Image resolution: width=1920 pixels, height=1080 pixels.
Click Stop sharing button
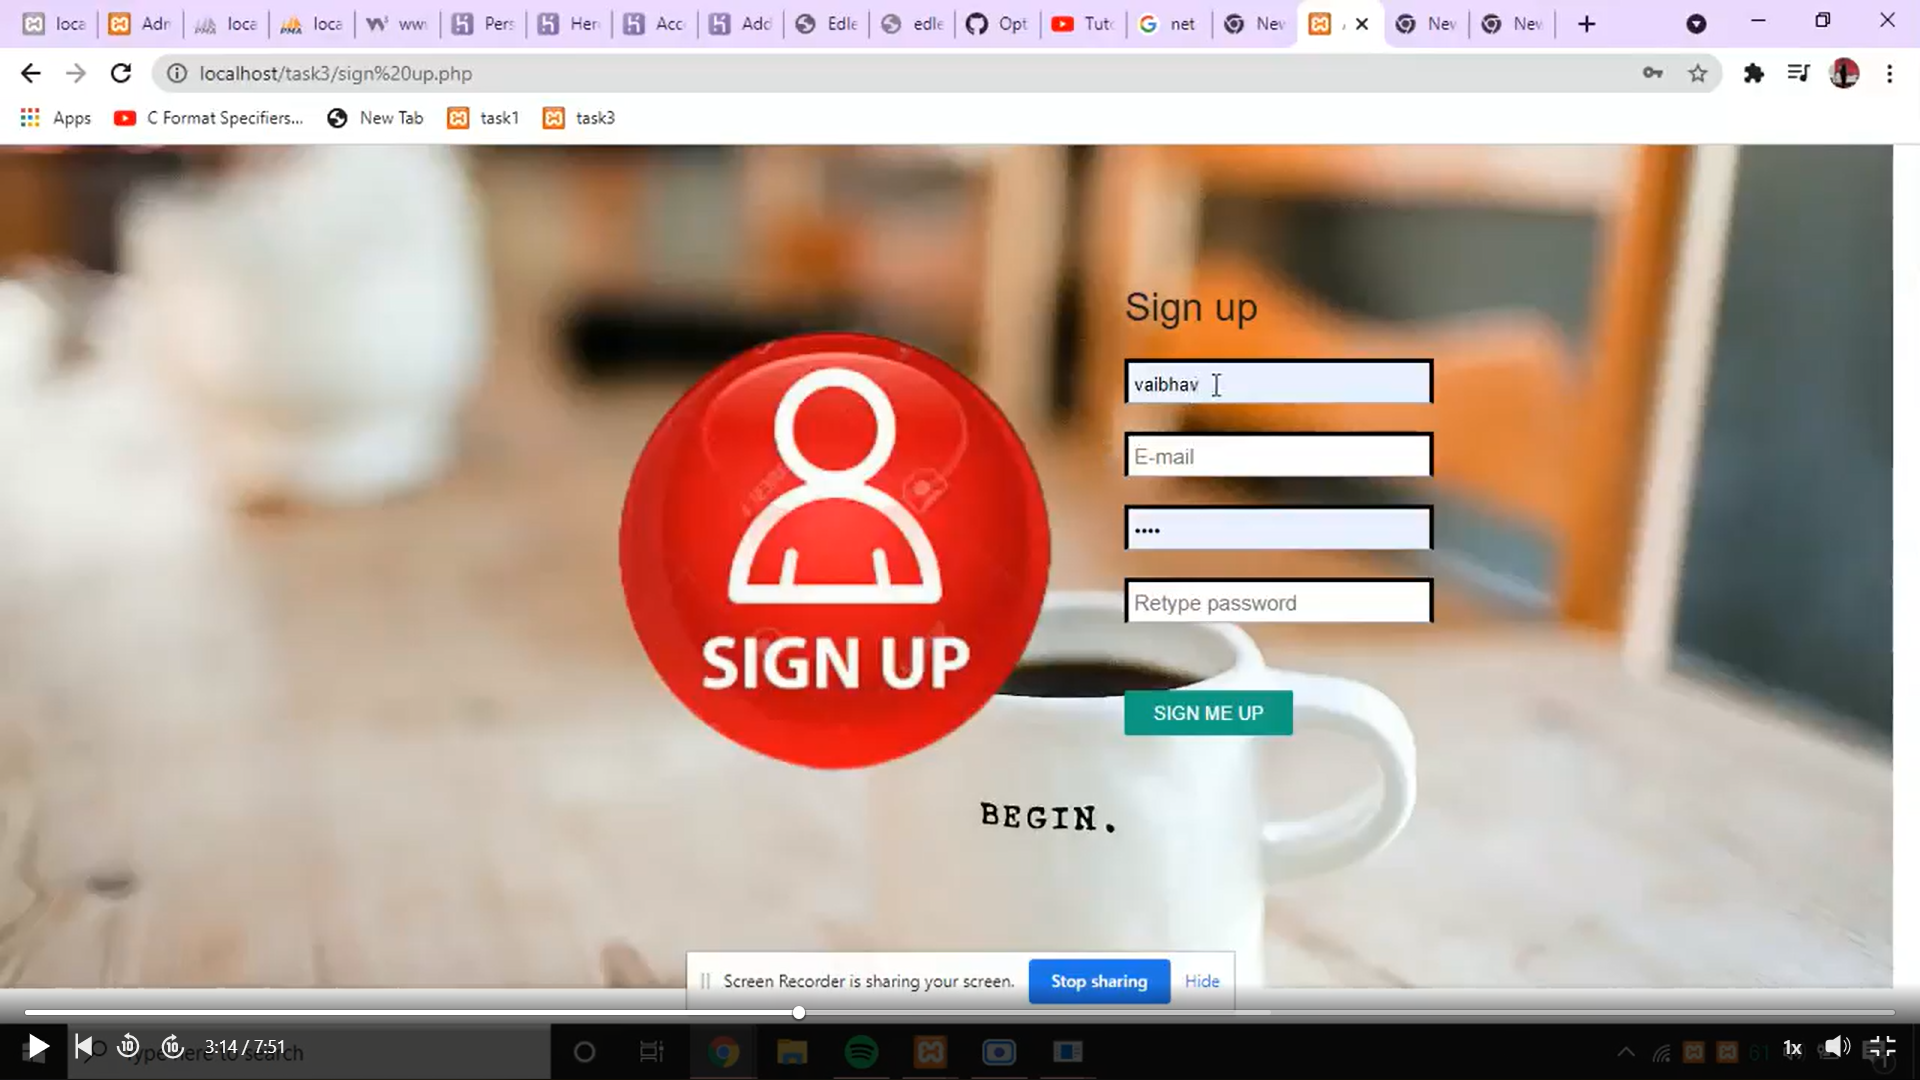tap(1099, 981)
